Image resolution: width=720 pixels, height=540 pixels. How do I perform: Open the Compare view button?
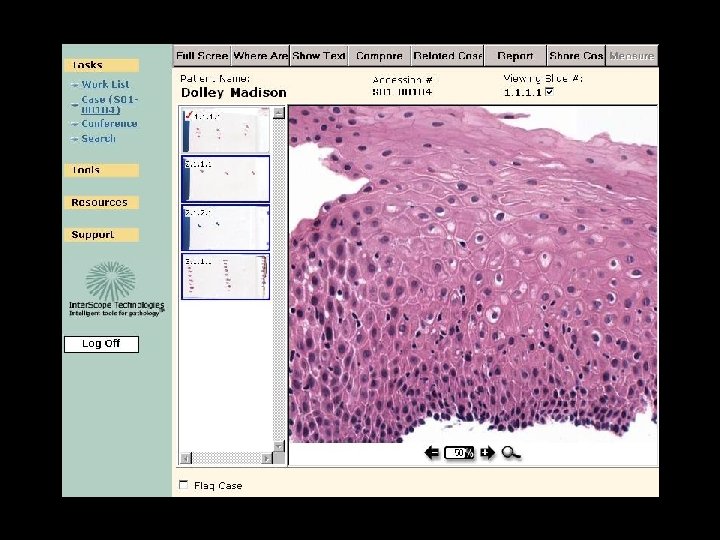(x=379, y=56)
